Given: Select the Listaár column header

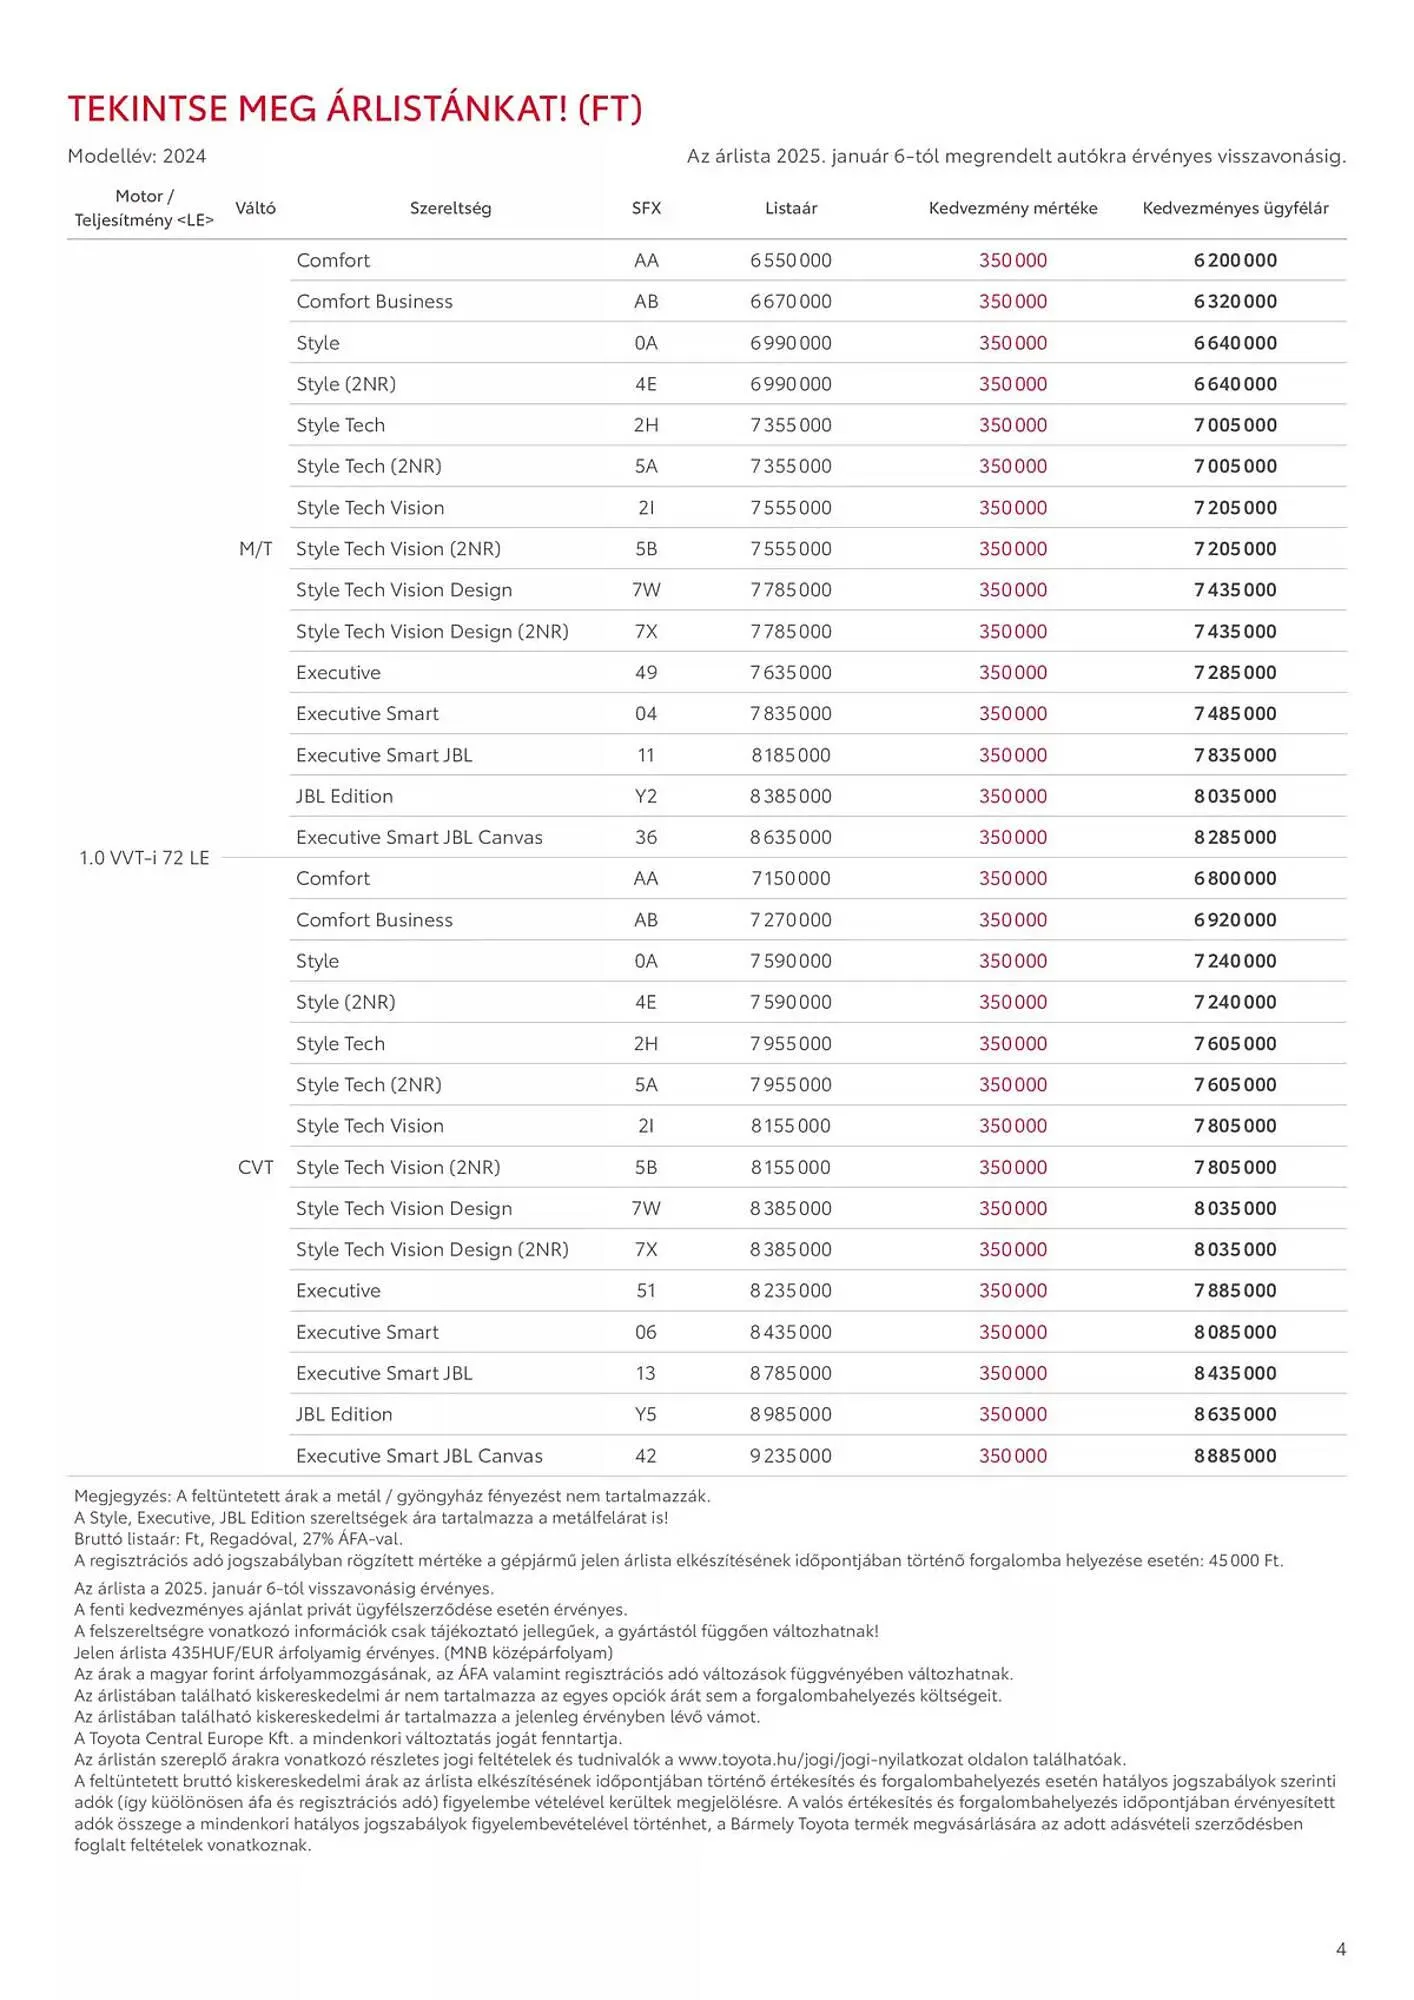Looking at the screenshot, I should pos(791,208).
